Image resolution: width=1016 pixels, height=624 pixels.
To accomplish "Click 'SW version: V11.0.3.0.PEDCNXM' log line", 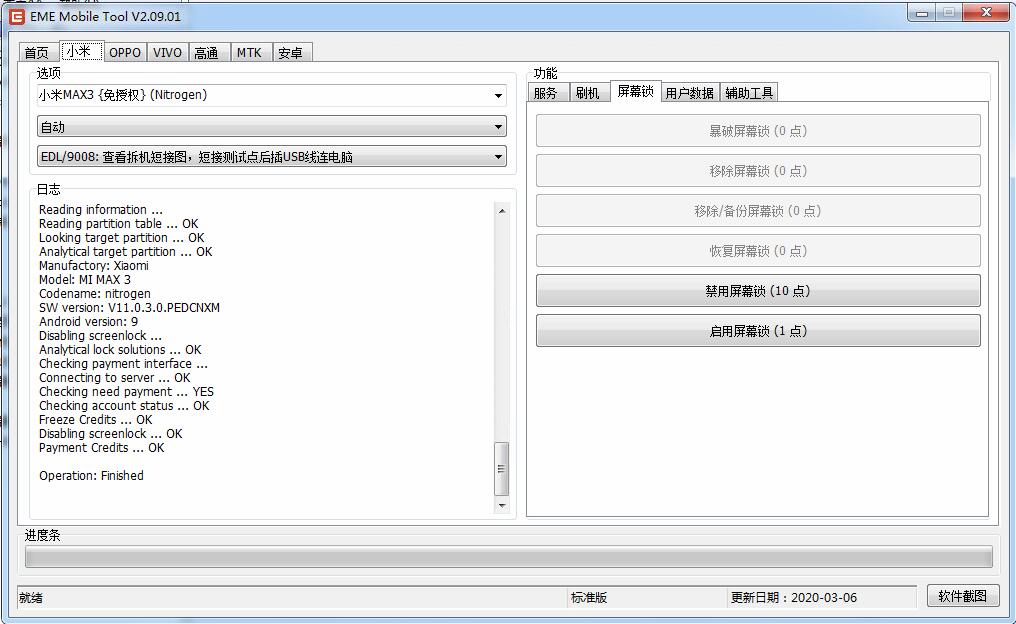I will pos(130,308).
